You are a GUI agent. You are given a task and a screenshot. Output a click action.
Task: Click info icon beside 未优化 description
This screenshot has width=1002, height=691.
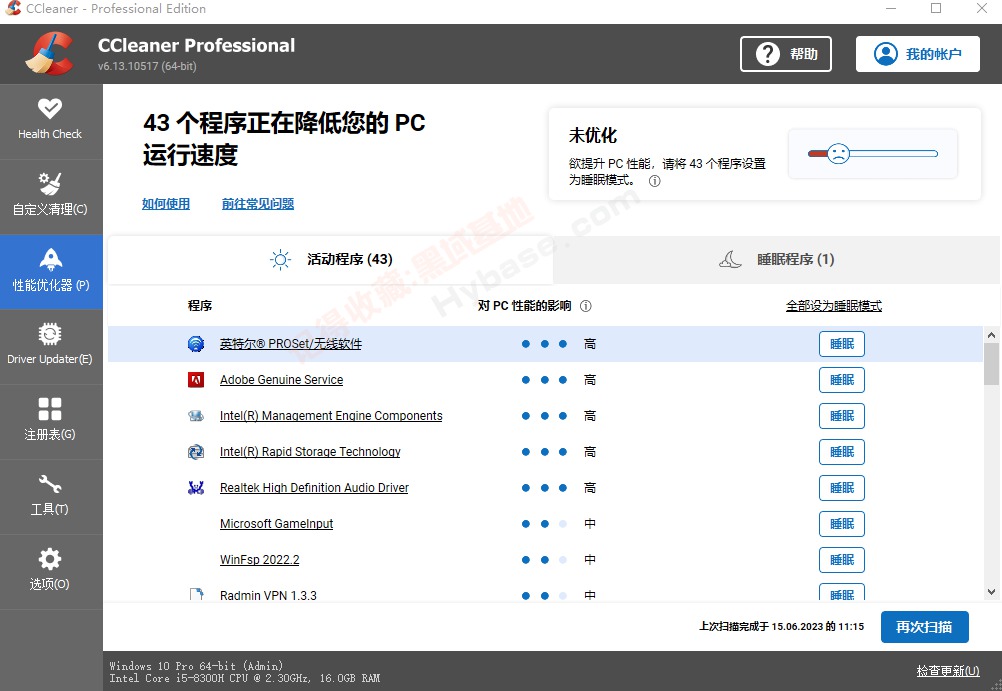click(x=654, y=181)
